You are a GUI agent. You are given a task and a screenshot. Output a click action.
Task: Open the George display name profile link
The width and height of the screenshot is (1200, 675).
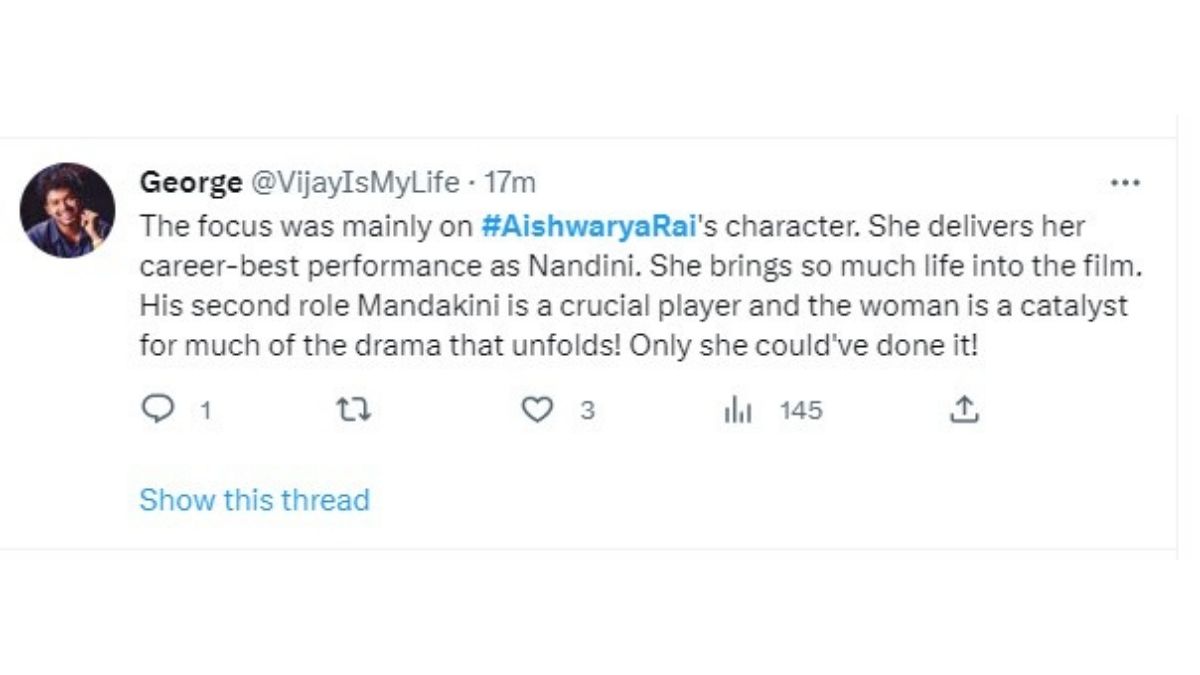coord(190,183)
